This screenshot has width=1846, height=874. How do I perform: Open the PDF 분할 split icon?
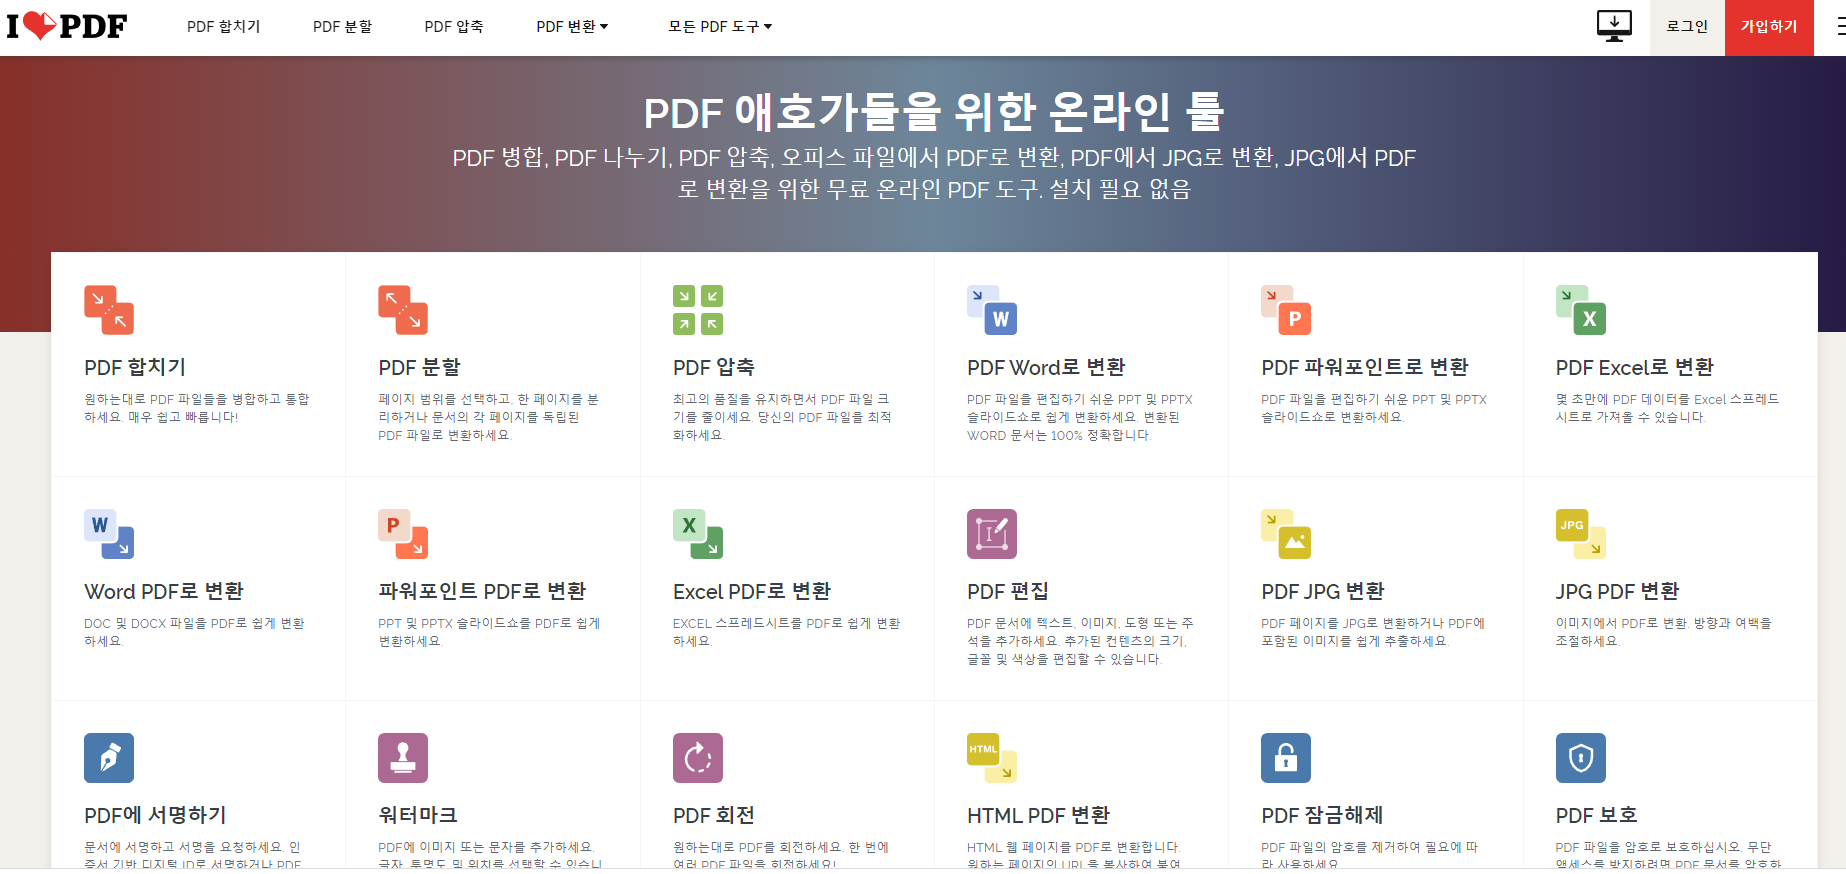(403, 310)
